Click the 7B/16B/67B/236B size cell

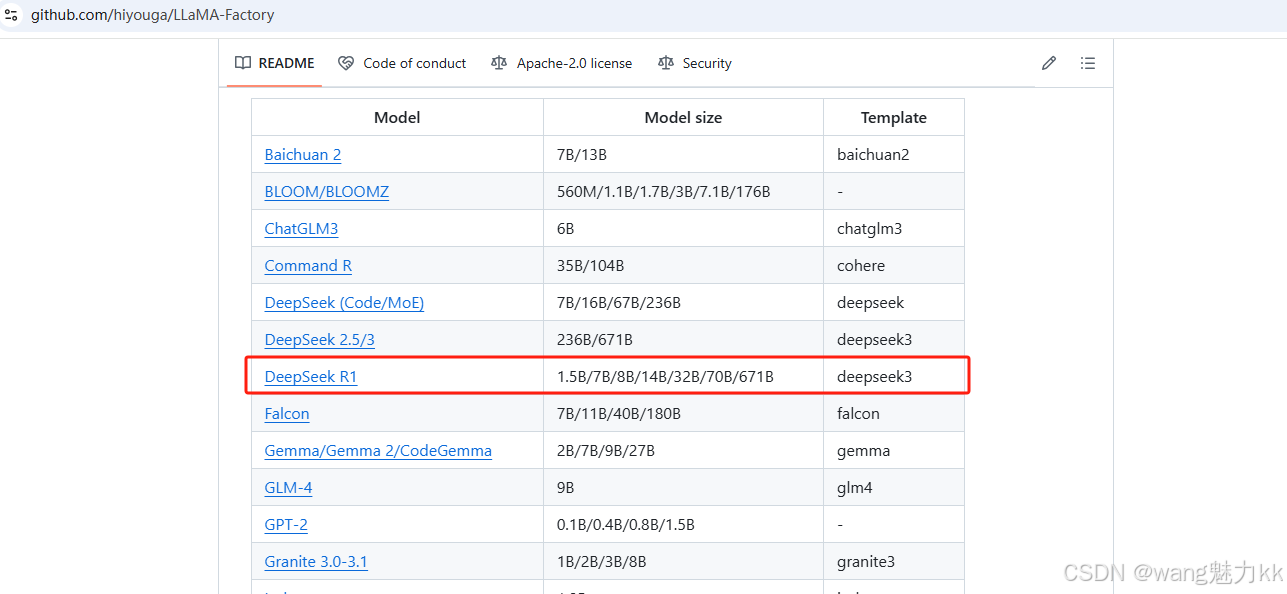click(683, 303)
